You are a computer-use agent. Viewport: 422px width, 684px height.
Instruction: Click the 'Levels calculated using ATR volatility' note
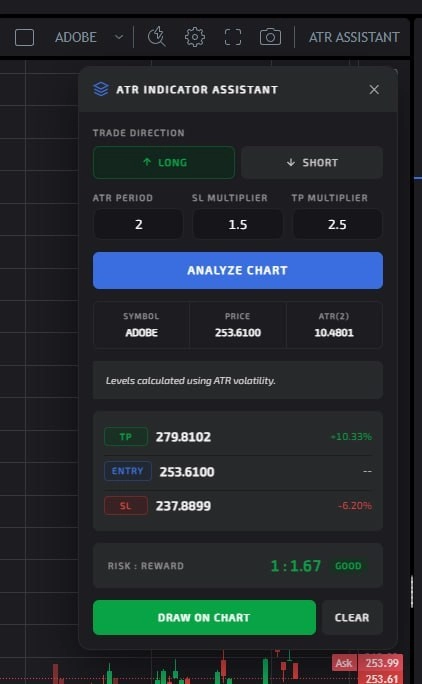pyautogui.click(x=191, y=381)
